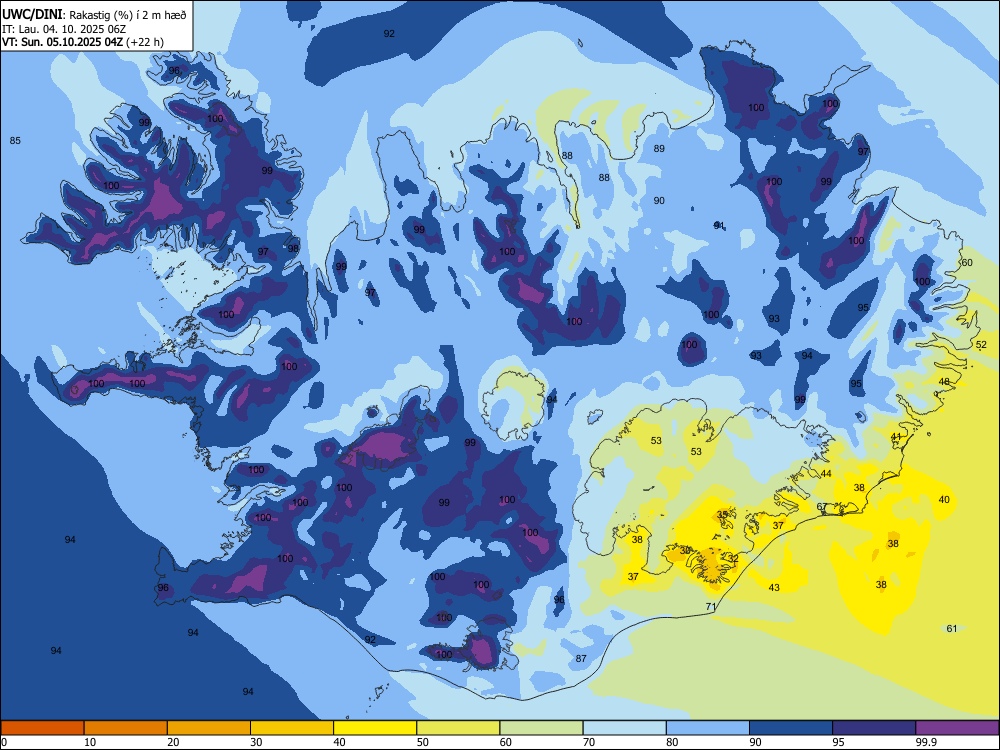Click the humidity value 52 on the map
This screenshot has width=1000, height=750.
pyautogui.click(x=982, y=344)
